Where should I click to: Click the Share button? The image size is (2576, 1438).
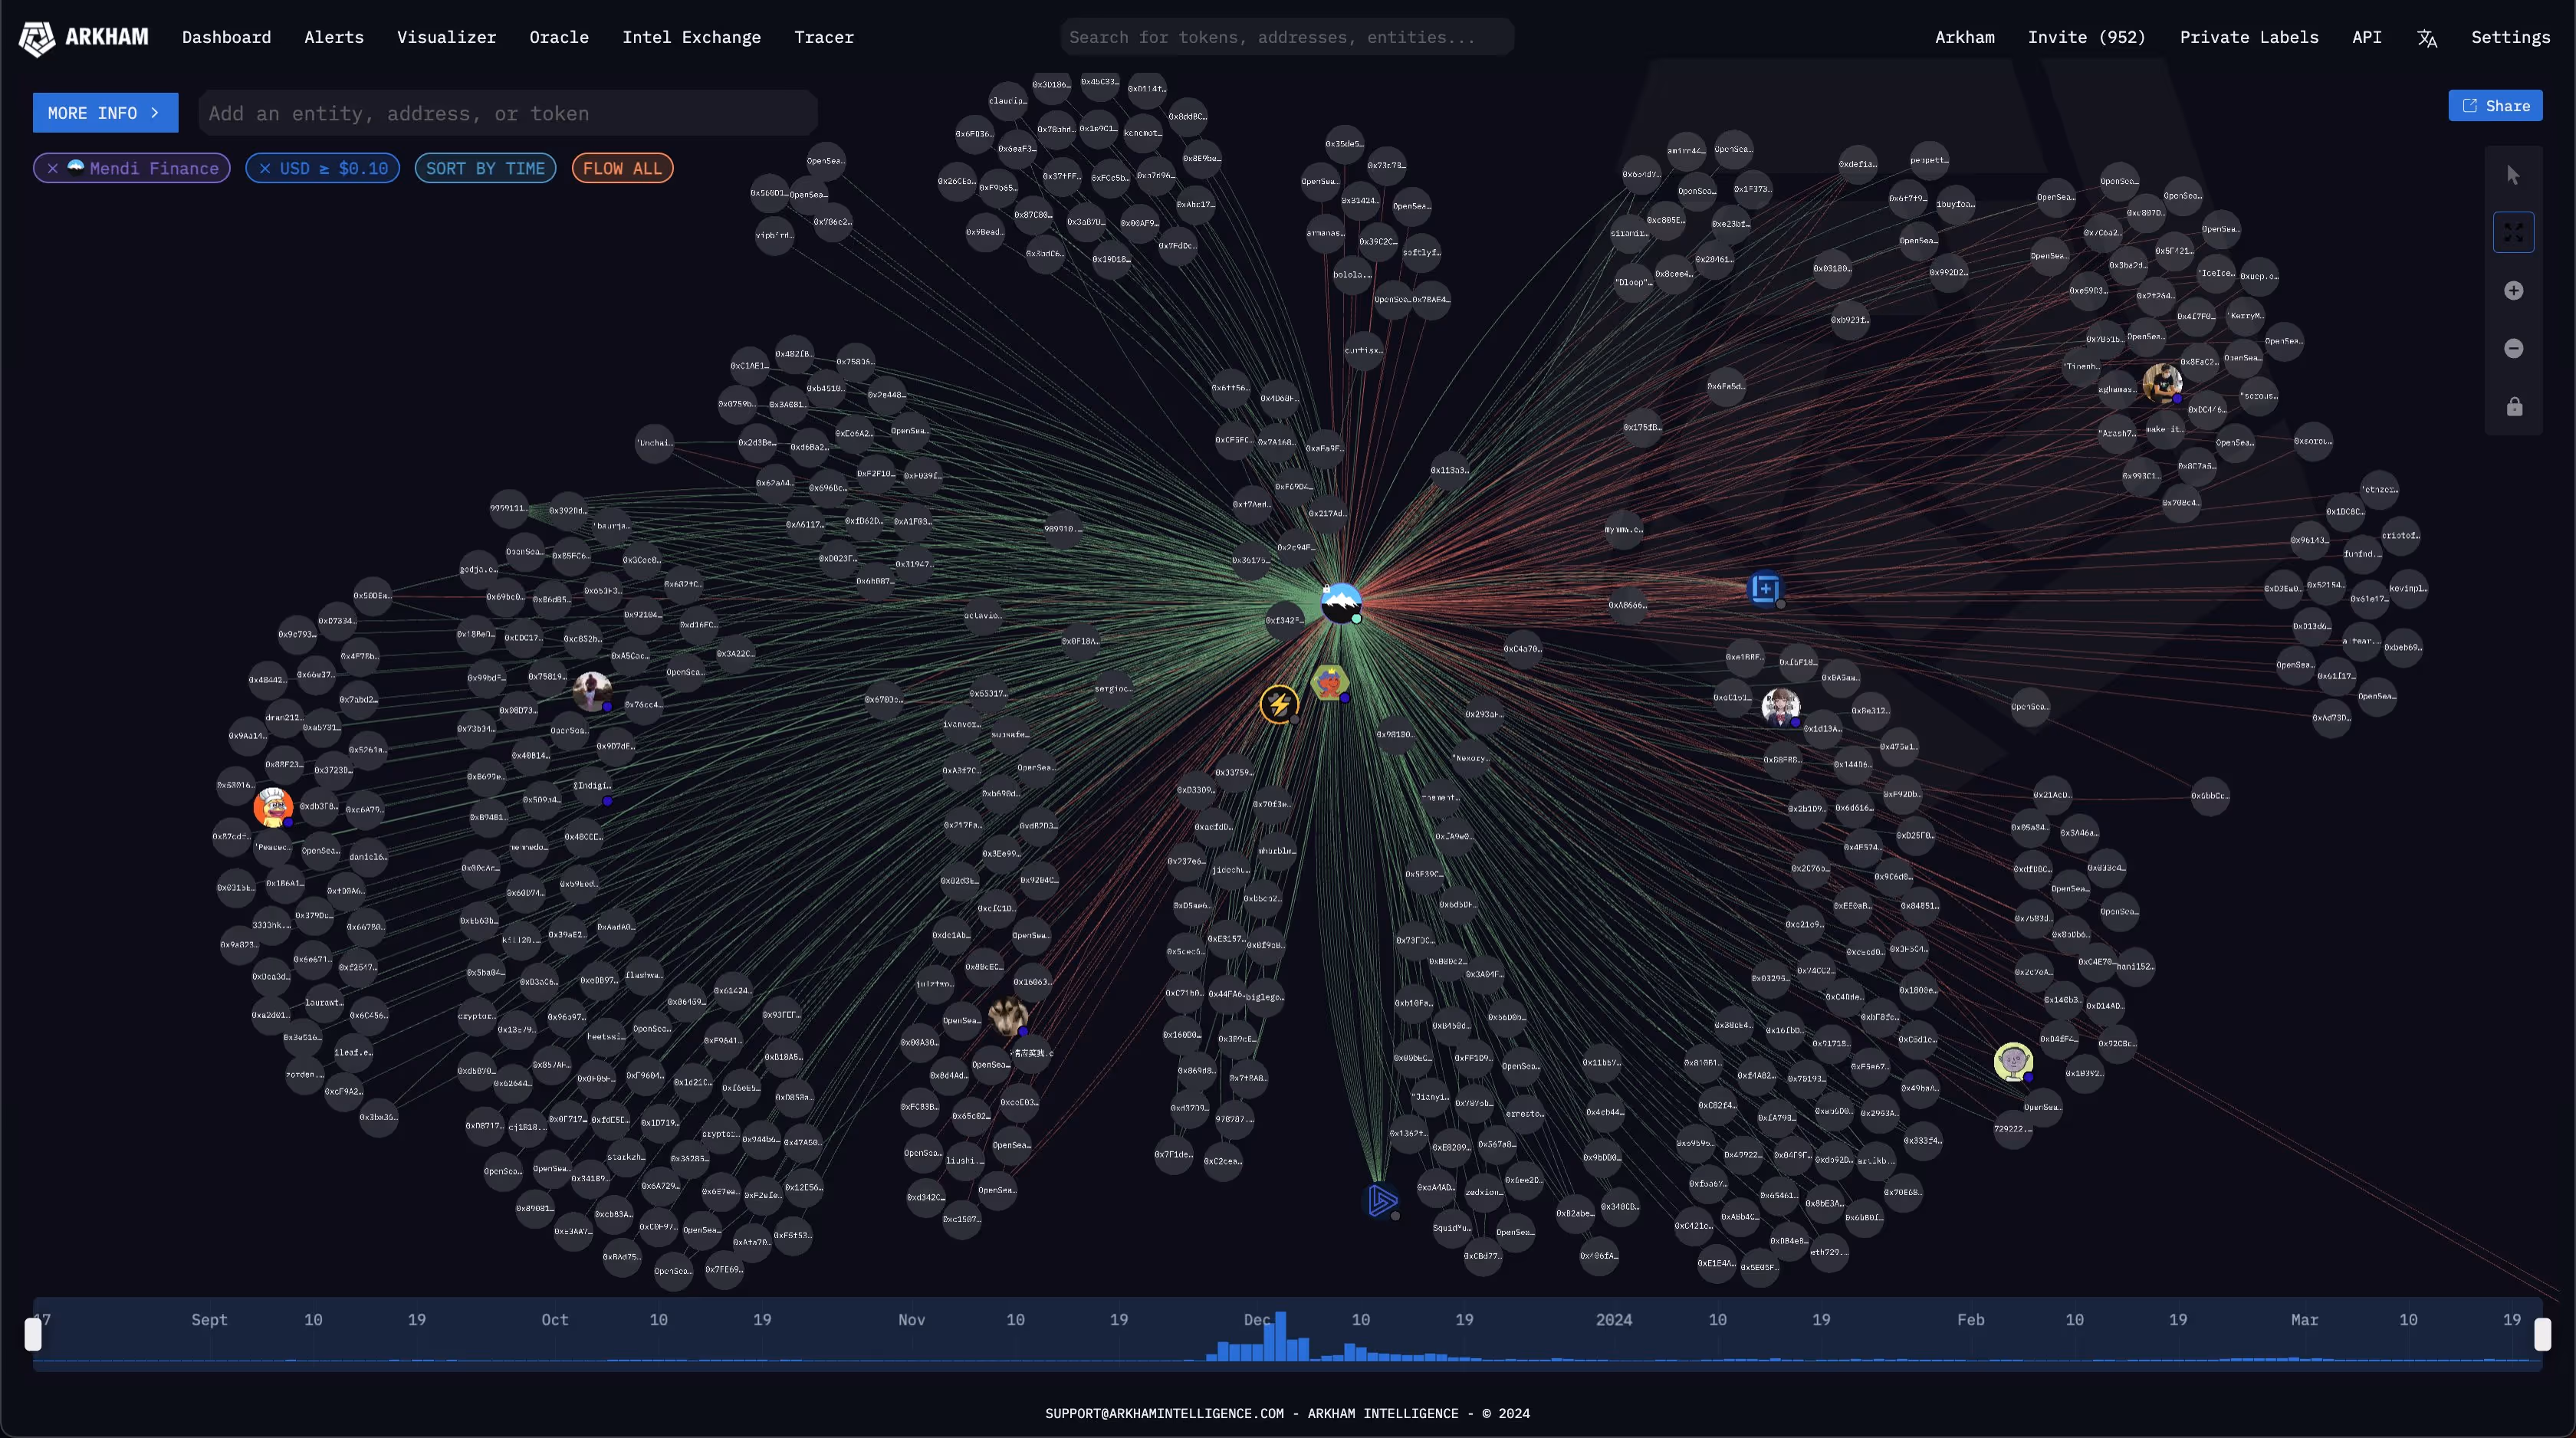[x=2495, y=106]
